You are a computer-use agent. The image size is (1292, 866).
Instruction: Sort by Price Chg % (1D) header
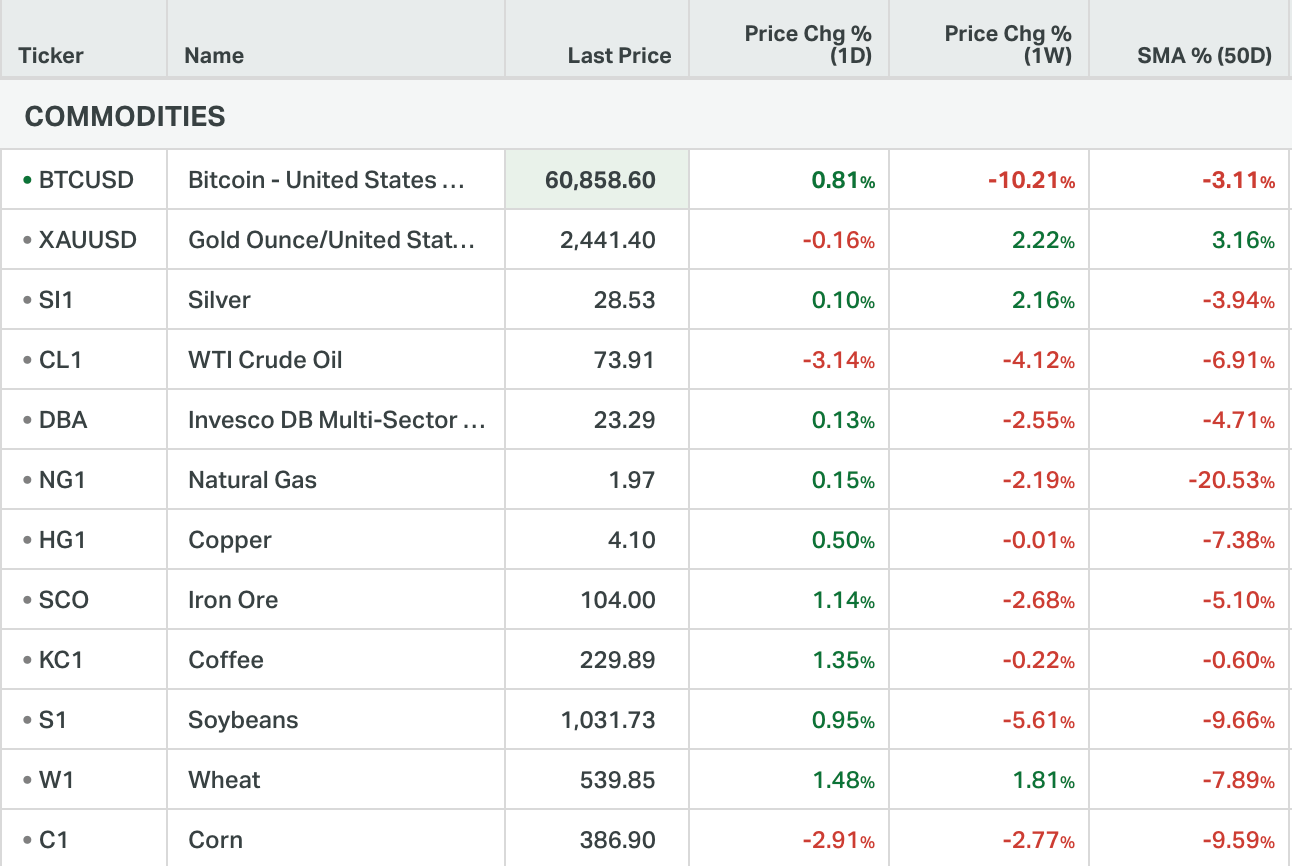pyautogui.click(x=808, y=45)
